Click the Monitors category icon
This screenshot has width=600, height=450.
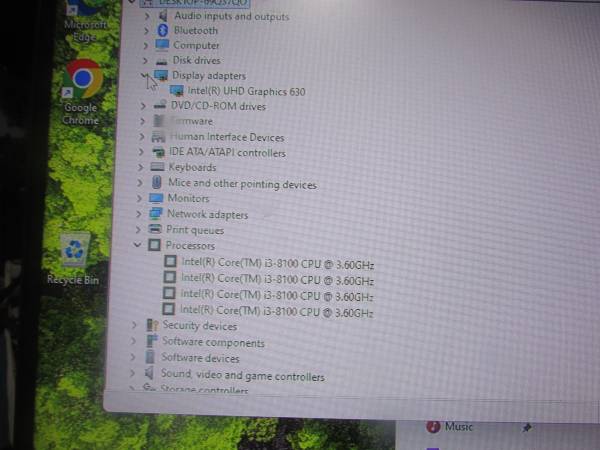click(156, 198)
